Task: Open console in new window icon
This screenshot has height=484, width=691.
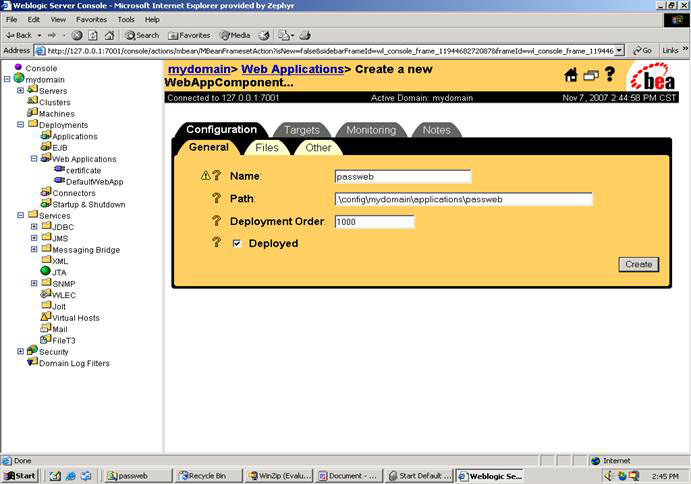Action: pos(591,76)
